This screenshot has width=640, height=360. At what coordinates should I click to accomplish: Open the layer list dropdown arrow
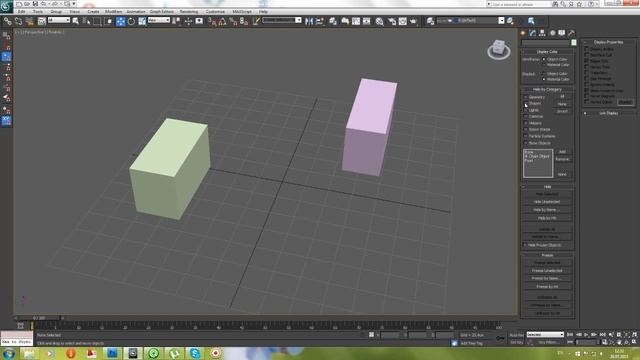502,20
